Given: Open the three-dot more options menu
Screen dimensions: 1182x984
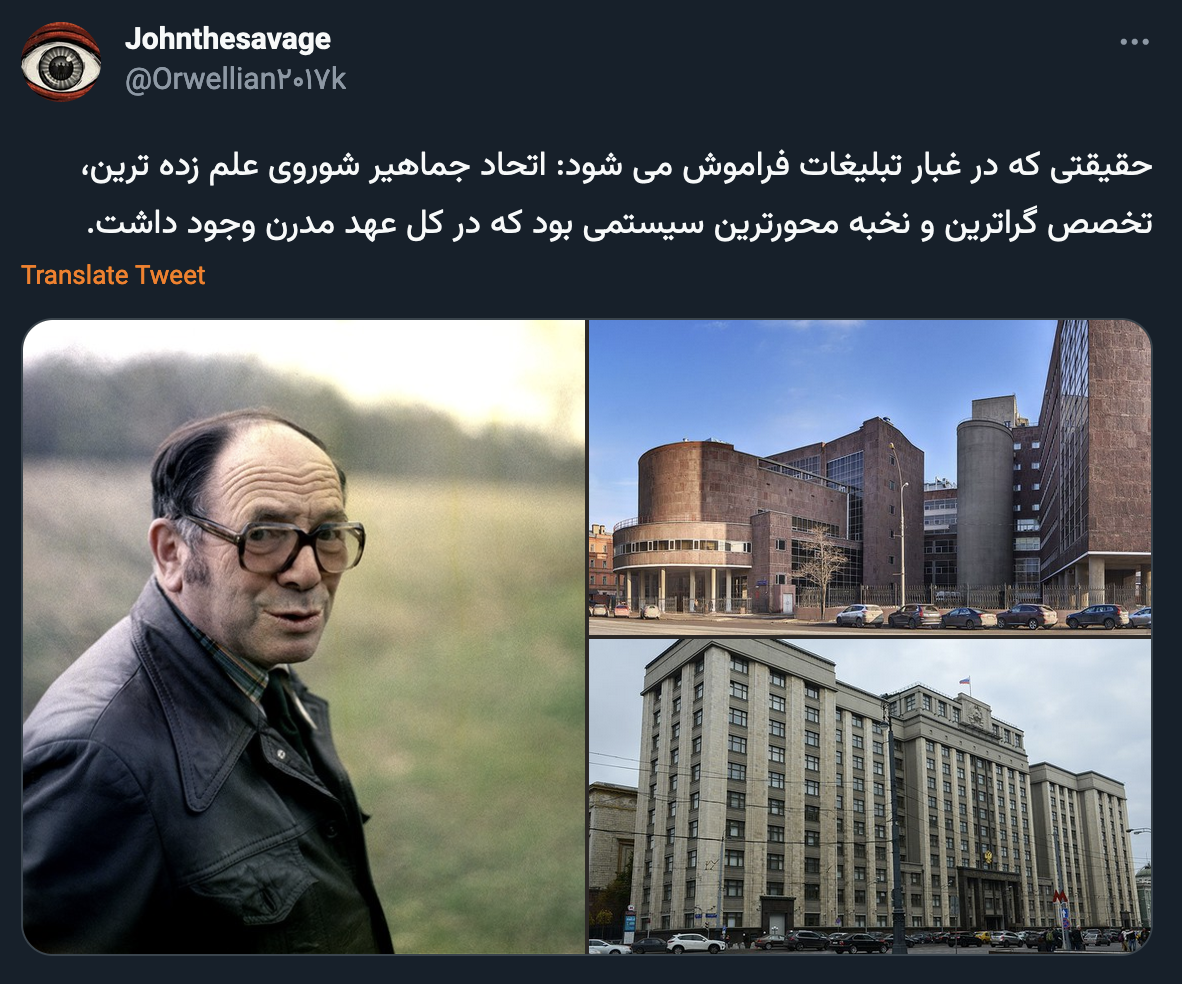Looking at the screenshot, I should 1135,41.
